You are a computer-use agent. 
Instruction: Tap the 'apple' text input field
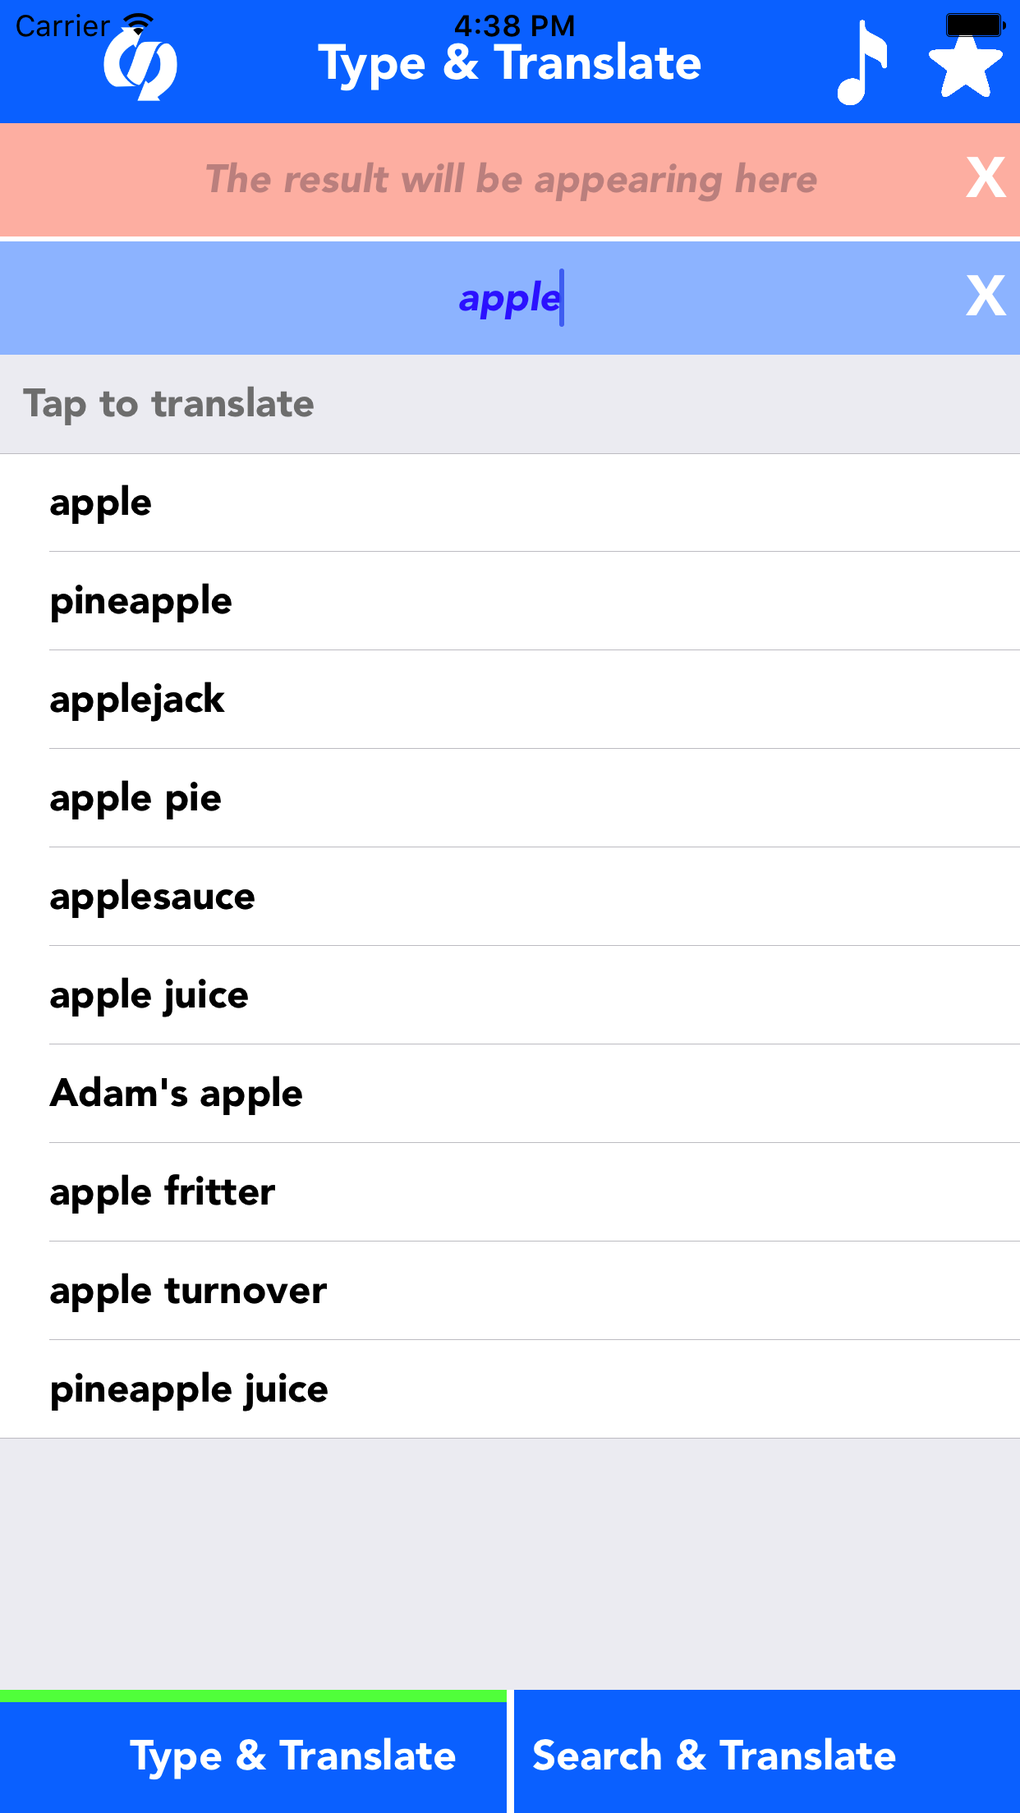[509, 298]
